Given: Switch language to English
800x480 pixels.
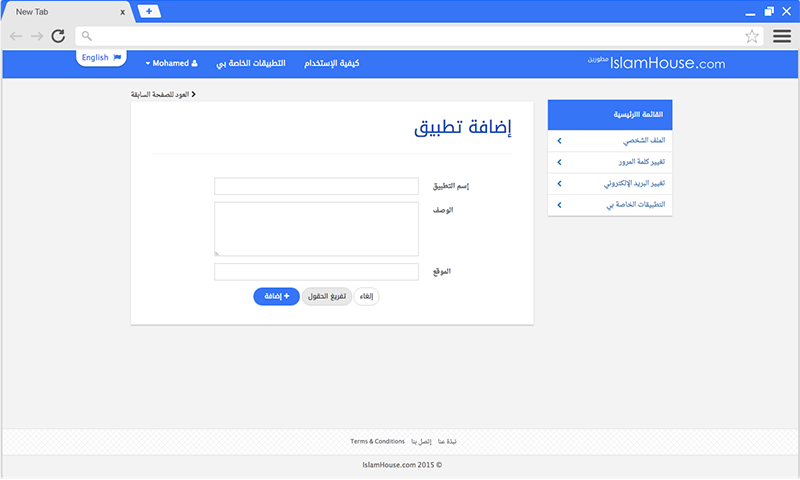Looking at the screenshot, I should 101,58.
